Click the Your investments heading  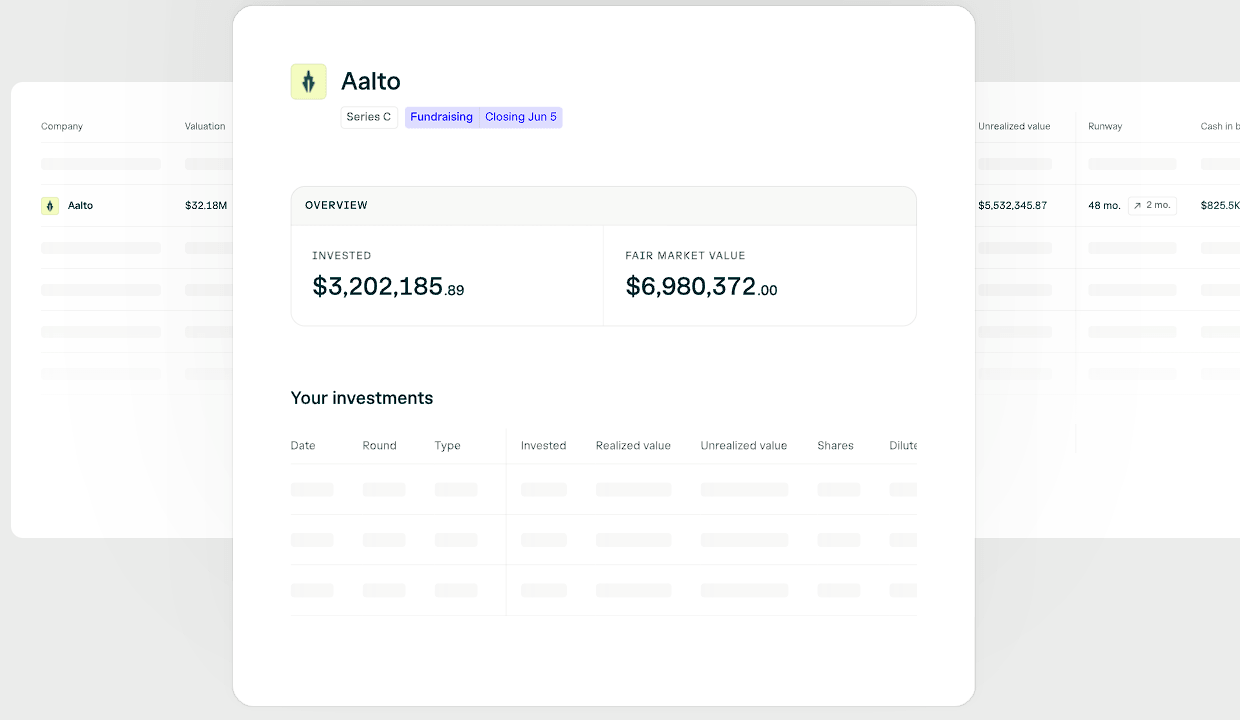pyautogui.click(x=362, y=398)
